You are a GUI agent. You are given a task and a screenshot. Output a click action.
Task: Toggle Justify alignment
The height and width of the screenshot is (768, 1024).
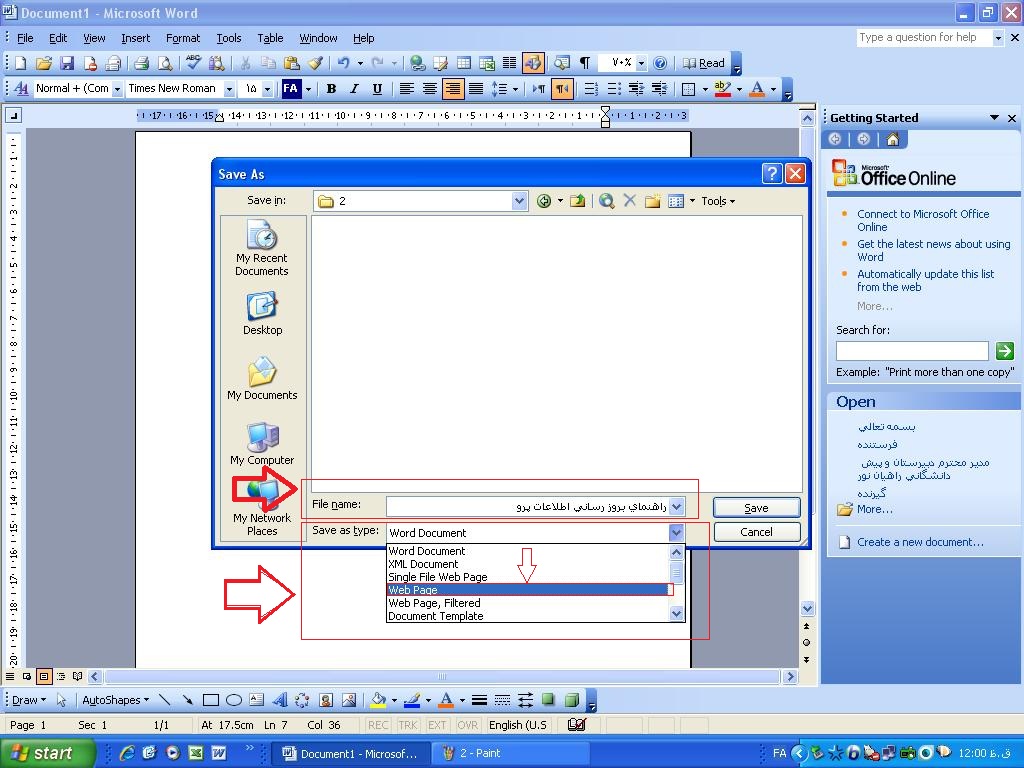pyautogui.click(x=476, y=89)
